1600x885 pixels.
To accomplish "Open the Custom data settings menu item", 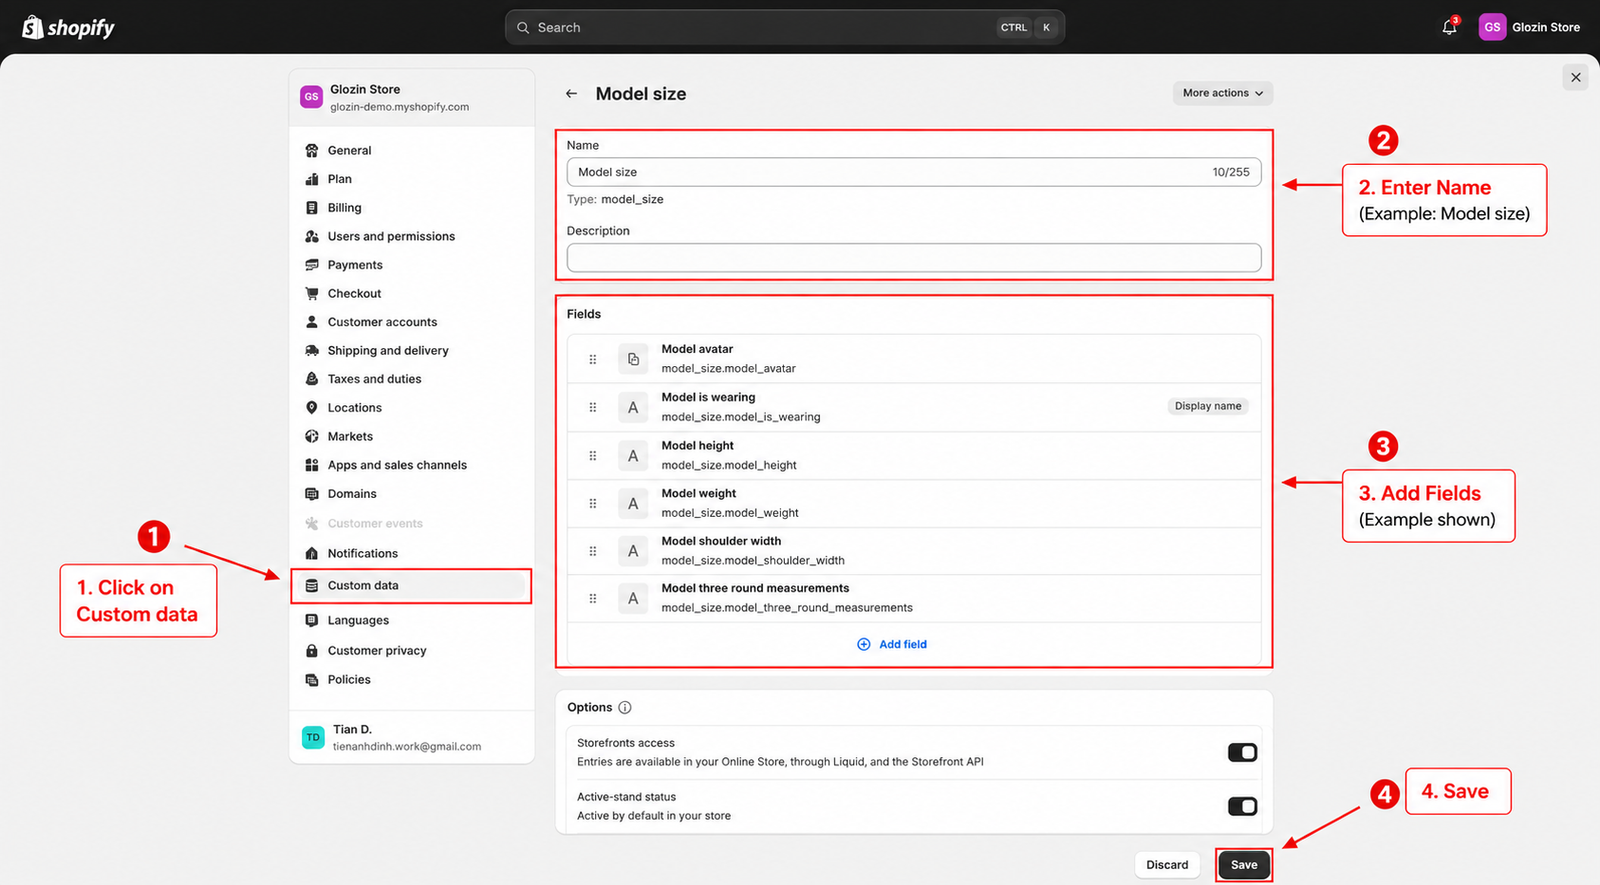I will tap(411, 586).
